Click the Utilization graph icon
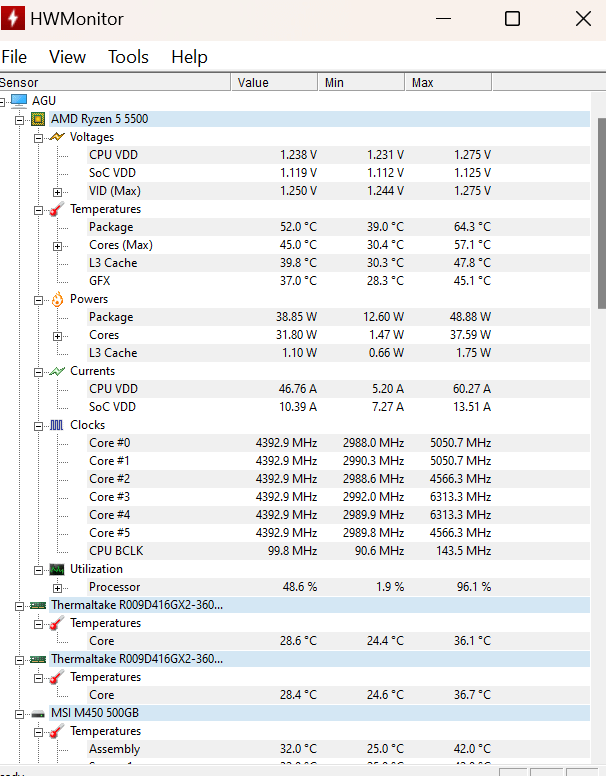The image size is (606, 776). tap(57, 570)
